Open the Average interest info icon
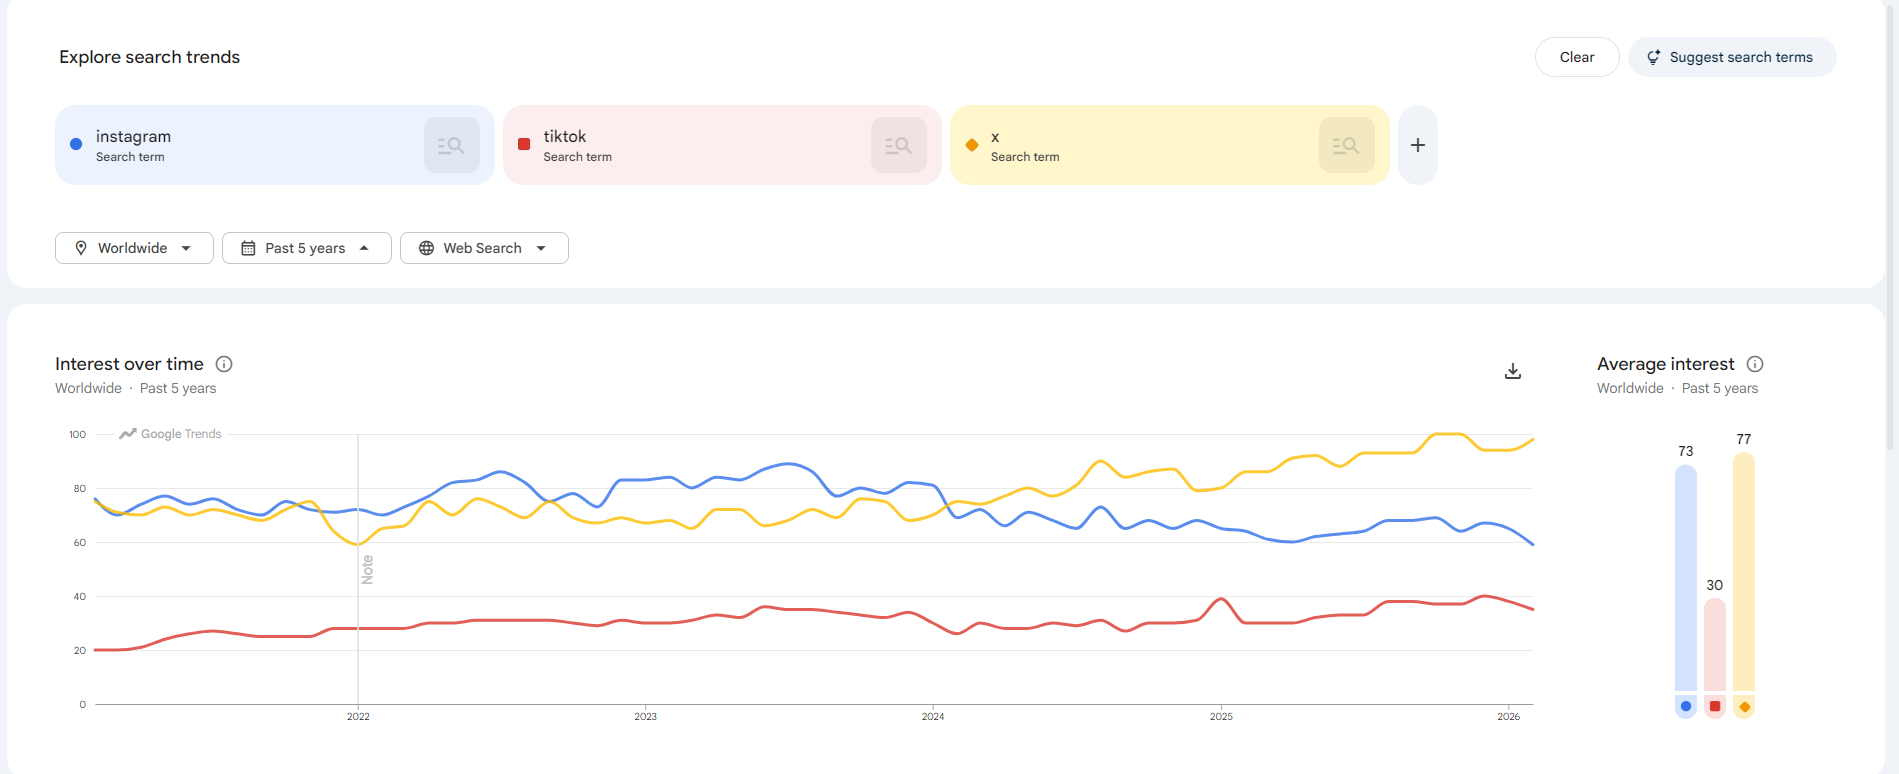The width and height of the screenshot is (1899, 774). [x=1755, y=364]
